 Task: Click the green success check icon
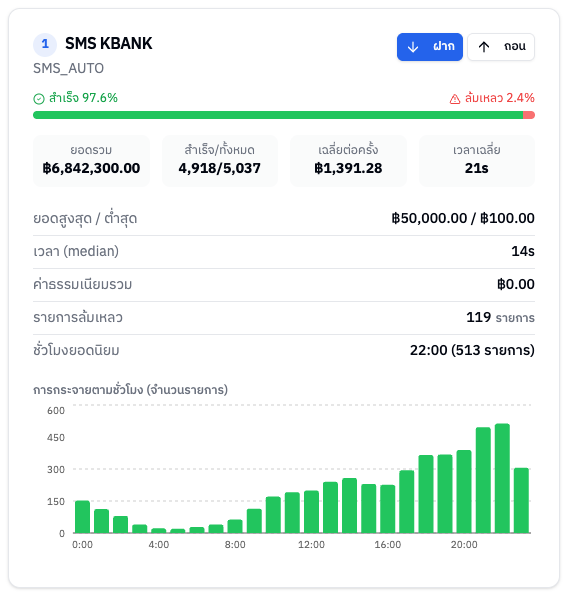click(x=39, y=99)
